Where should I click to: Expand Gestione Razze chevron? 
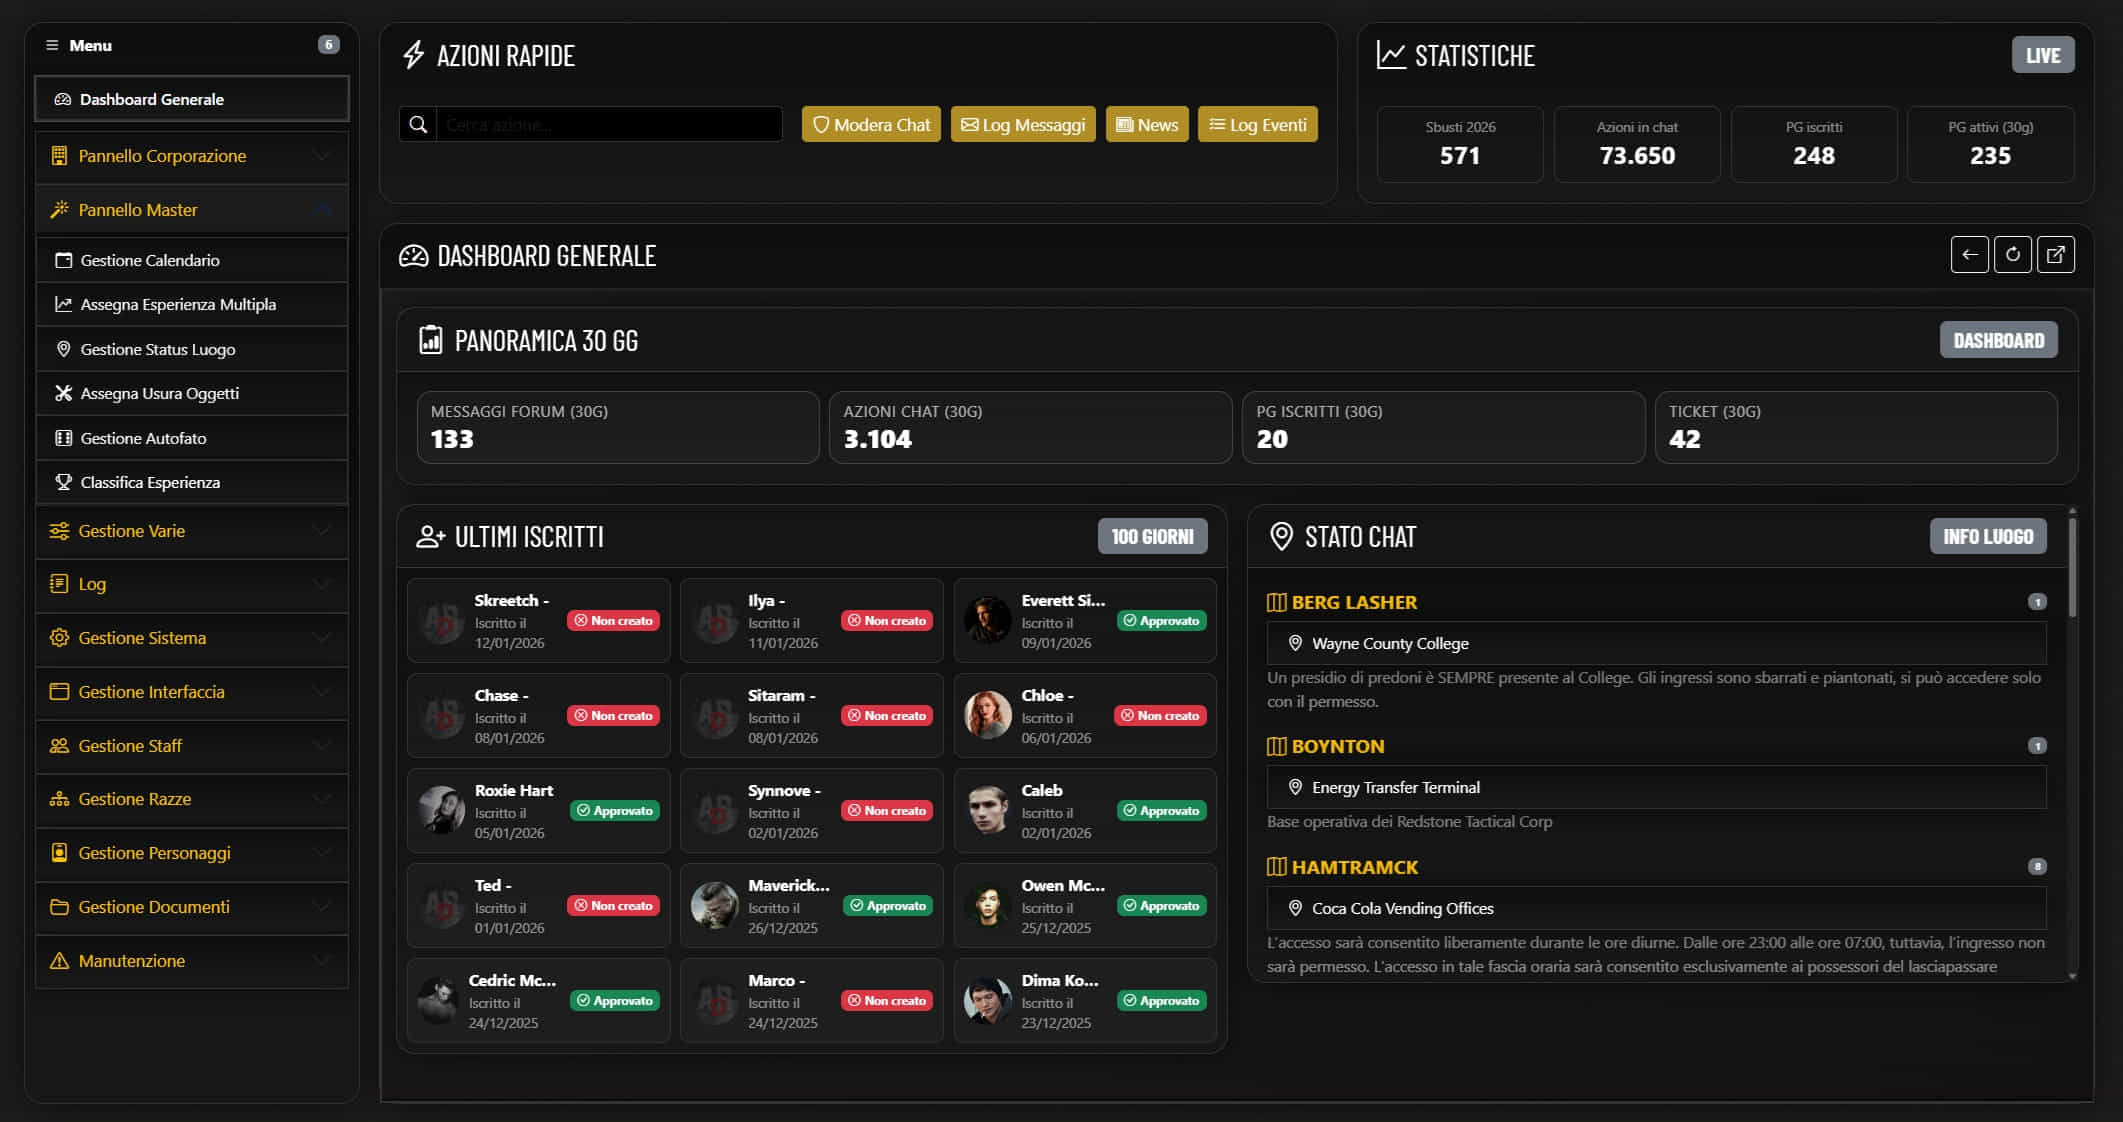pyautogui.click(x=322, y=799)
